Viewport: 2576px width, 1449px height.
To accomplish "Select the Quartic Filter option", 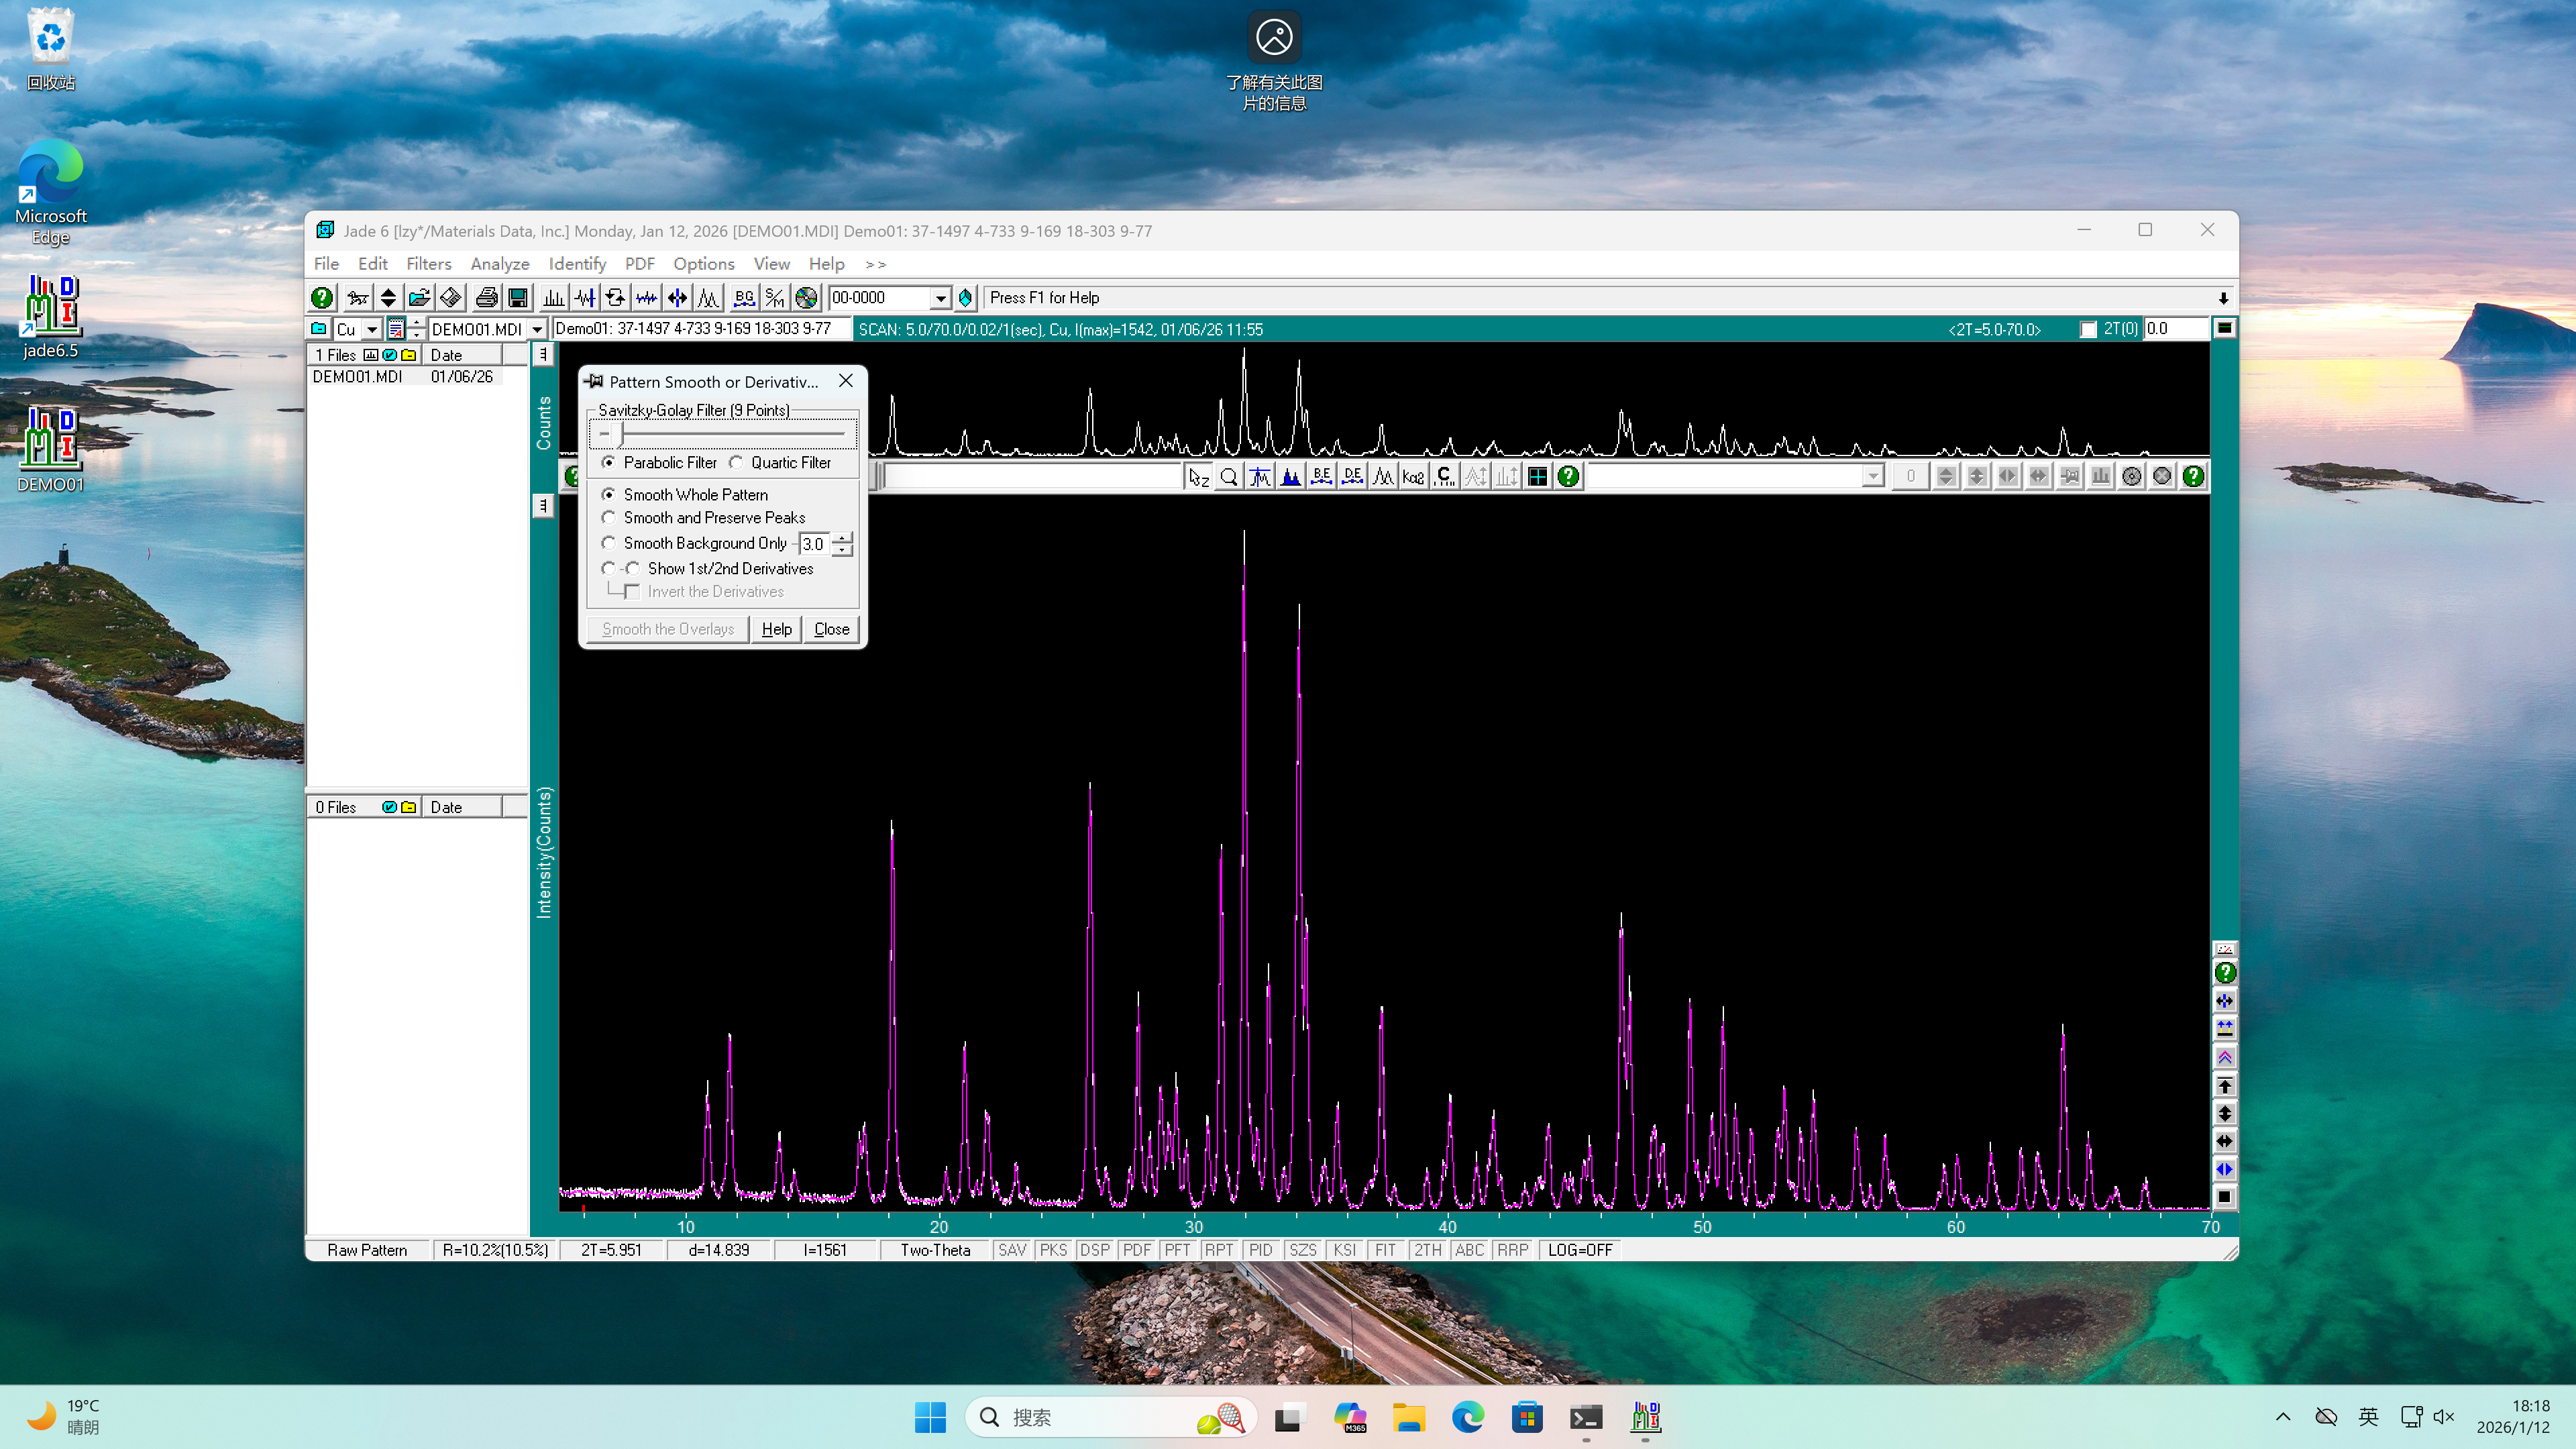I will (x=737, y=462).
